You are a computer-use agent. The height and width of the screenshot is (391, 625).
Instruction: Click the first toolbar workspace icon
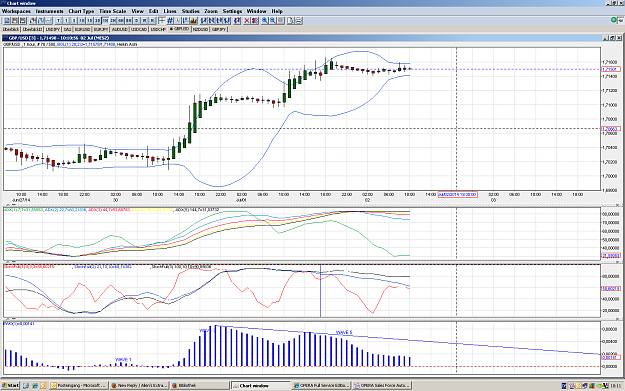pyautogui.click(x=7, y=20)
